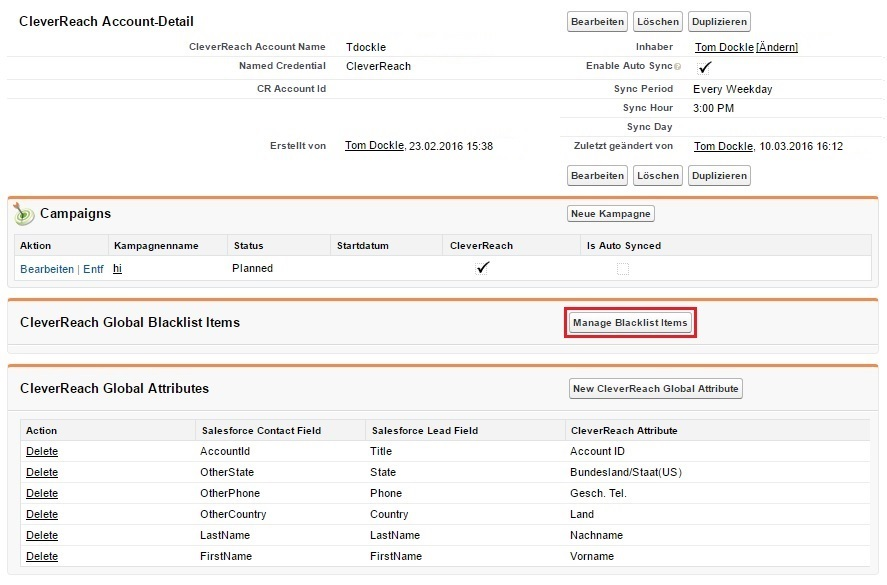Click Entf link in campaign row hi

[x=93, y=269]
